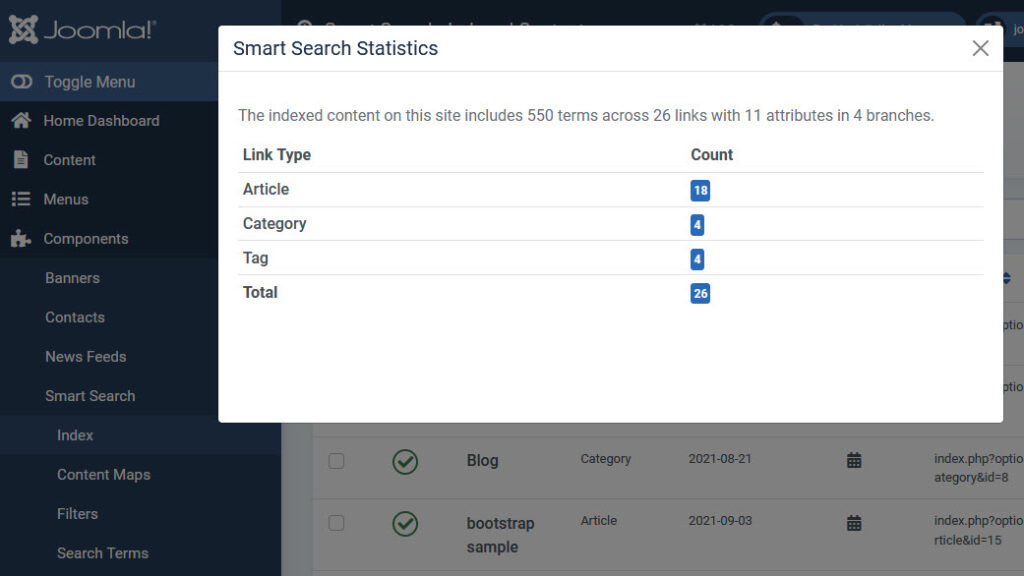Click the Content file icon in sidebar
This screenshot has width=1024, height=576.
click(21, 160)
